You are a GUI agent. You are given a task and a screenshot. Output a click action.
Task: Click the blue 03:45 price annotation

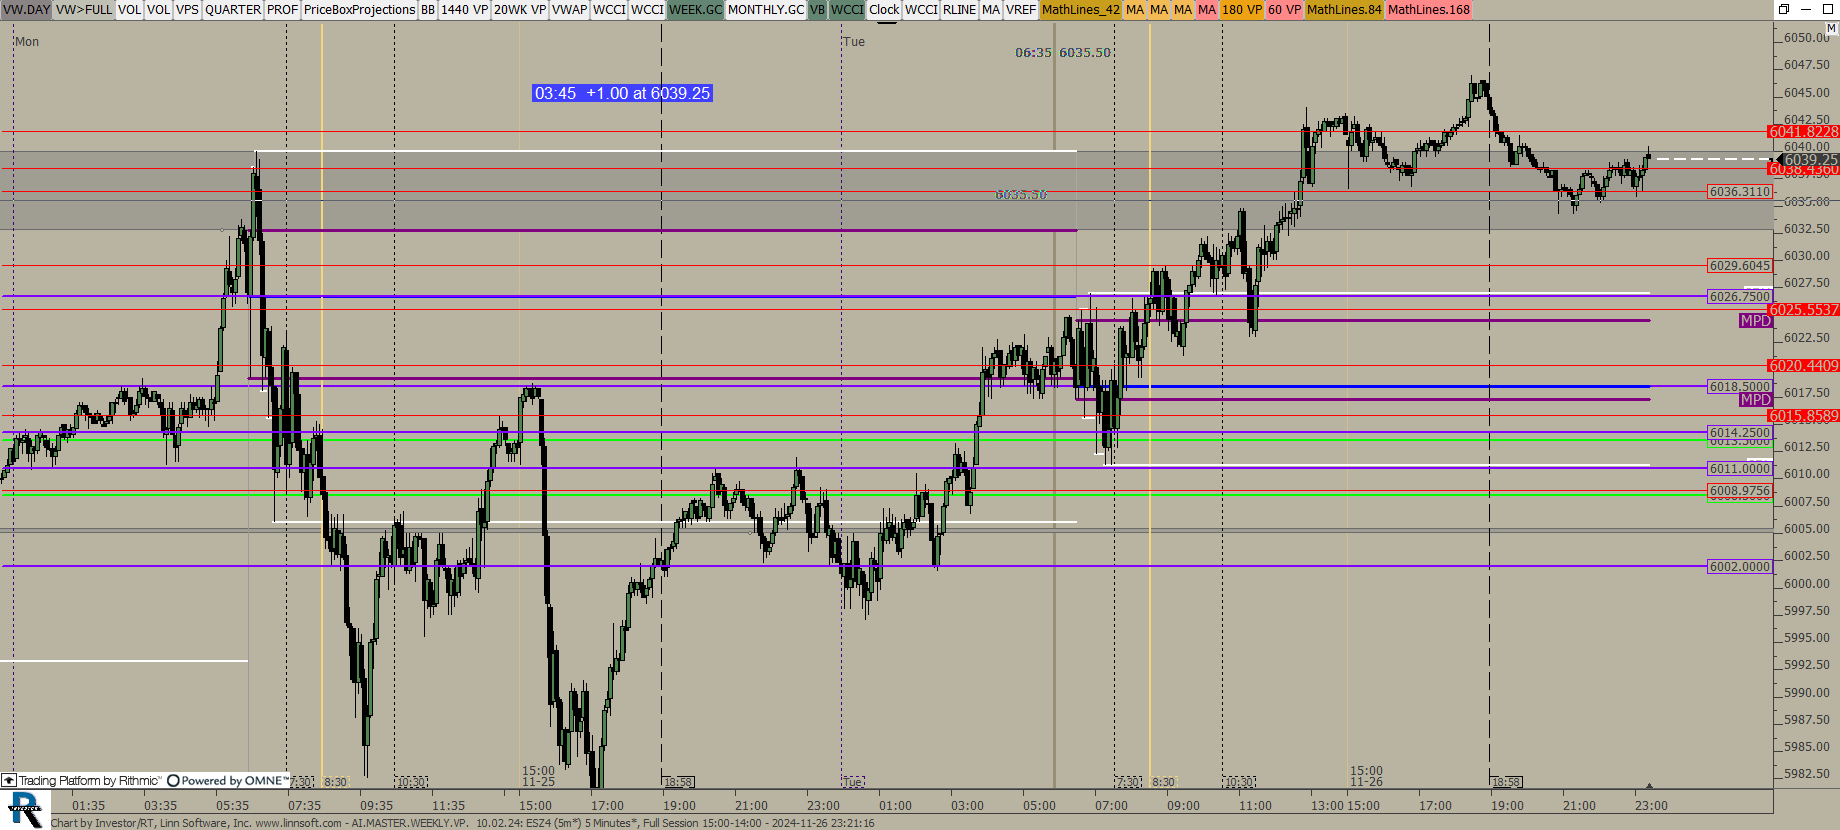(622, 93)
